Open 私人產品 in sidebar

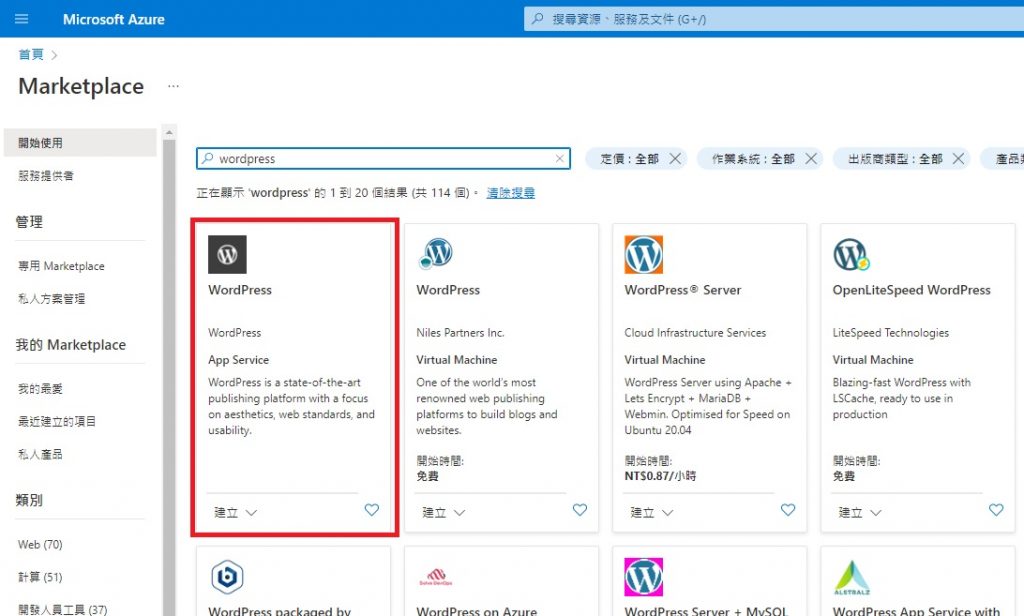[40, 454]
